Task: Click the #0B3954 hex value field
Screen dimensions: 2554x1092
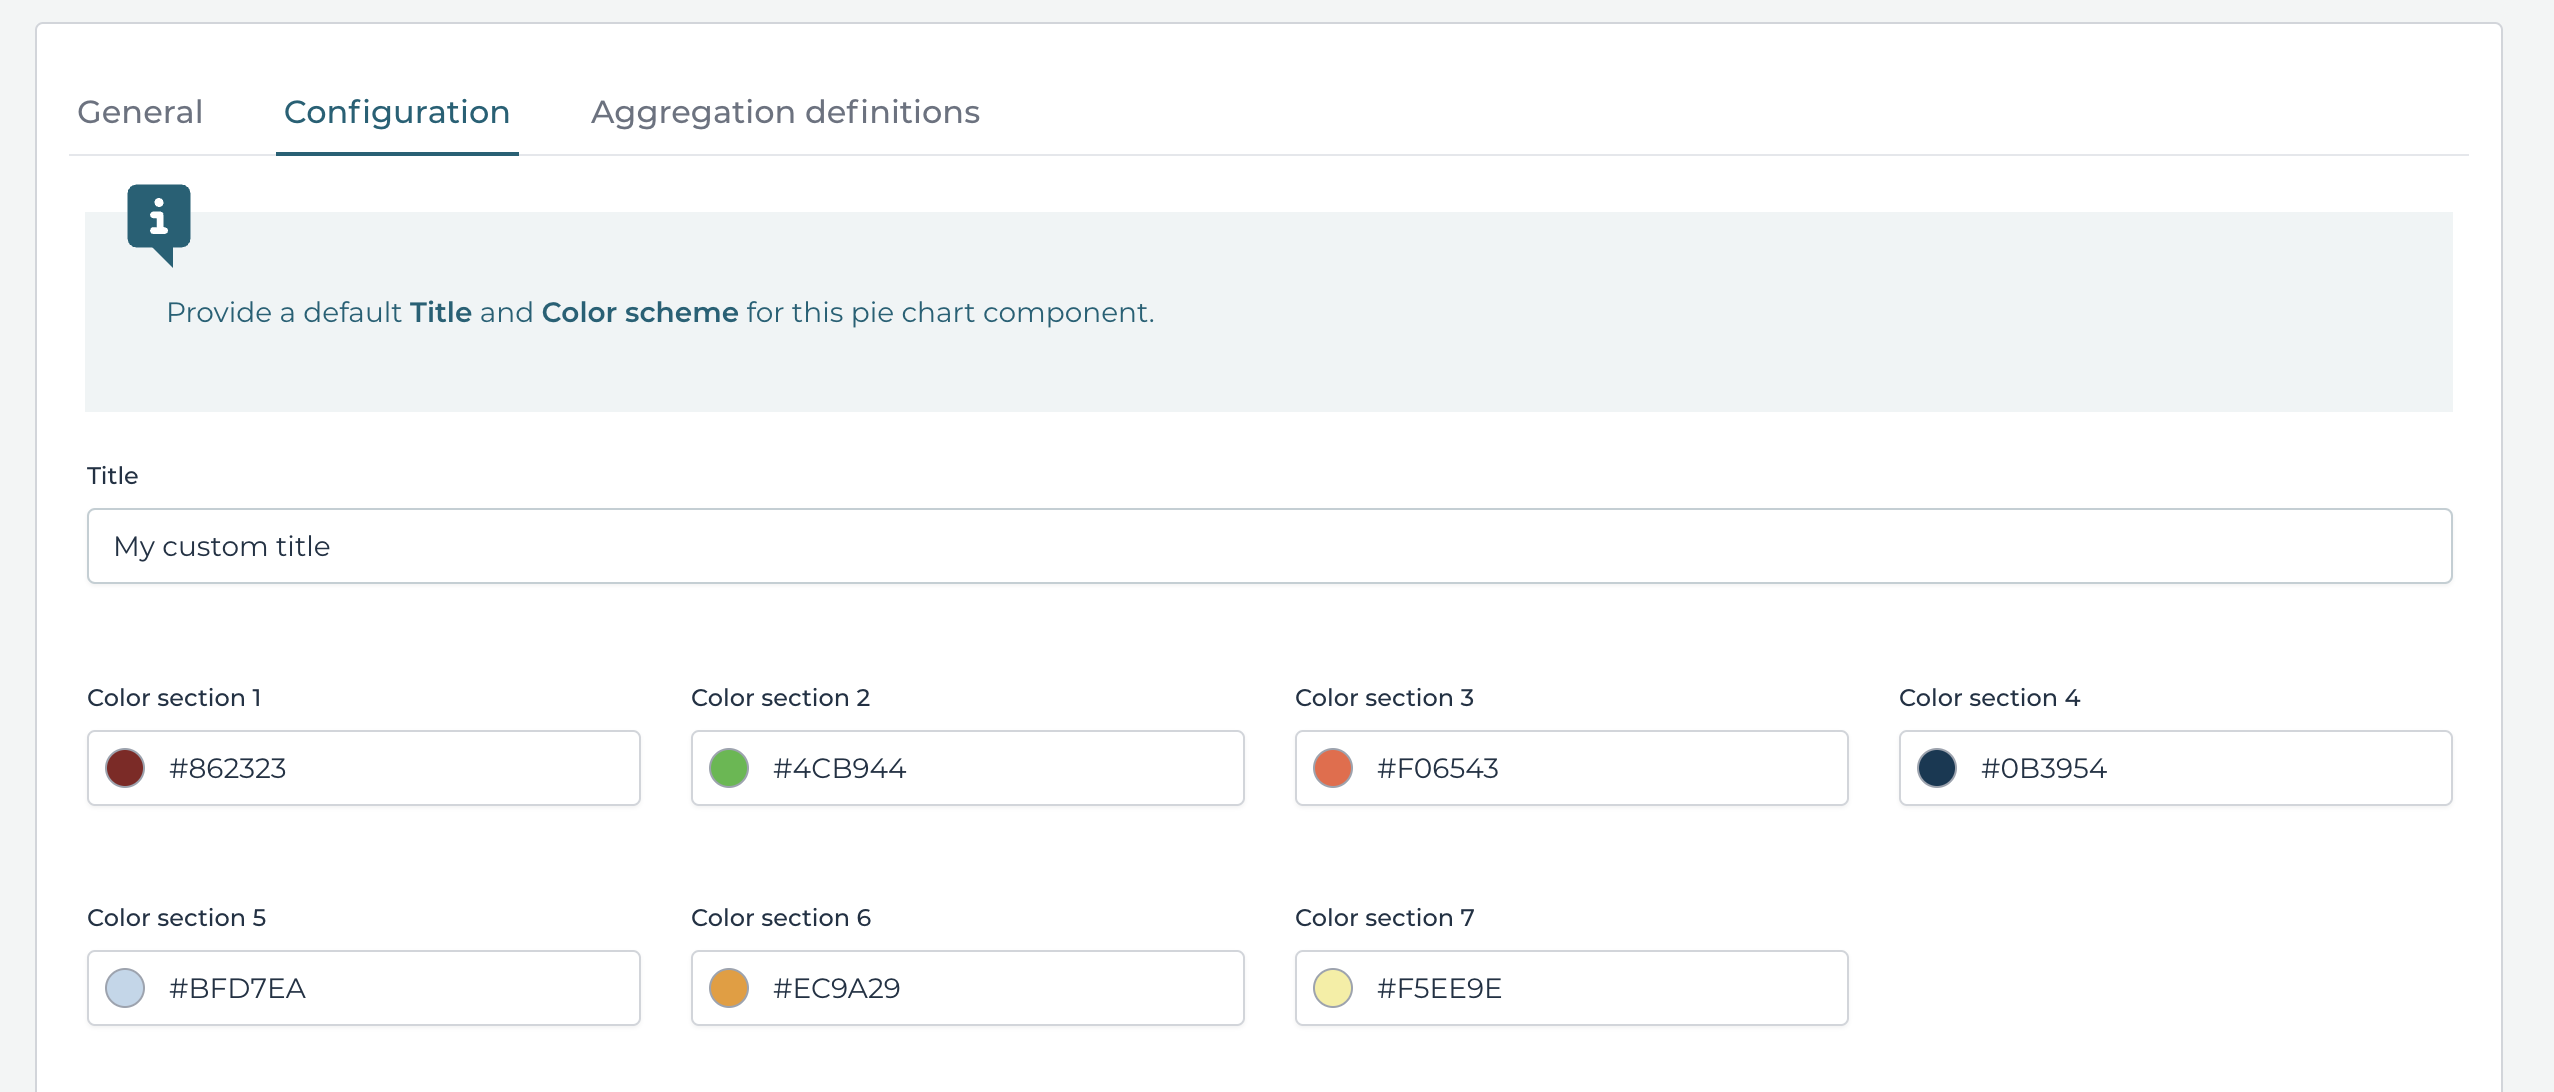Action: tap(2043, 768)
